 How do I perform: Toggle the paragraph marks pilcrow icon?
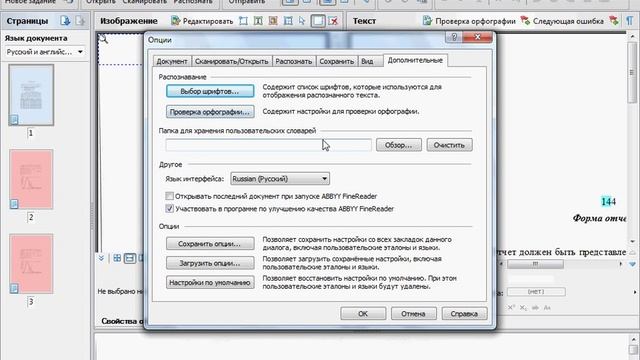coord(630,21)
